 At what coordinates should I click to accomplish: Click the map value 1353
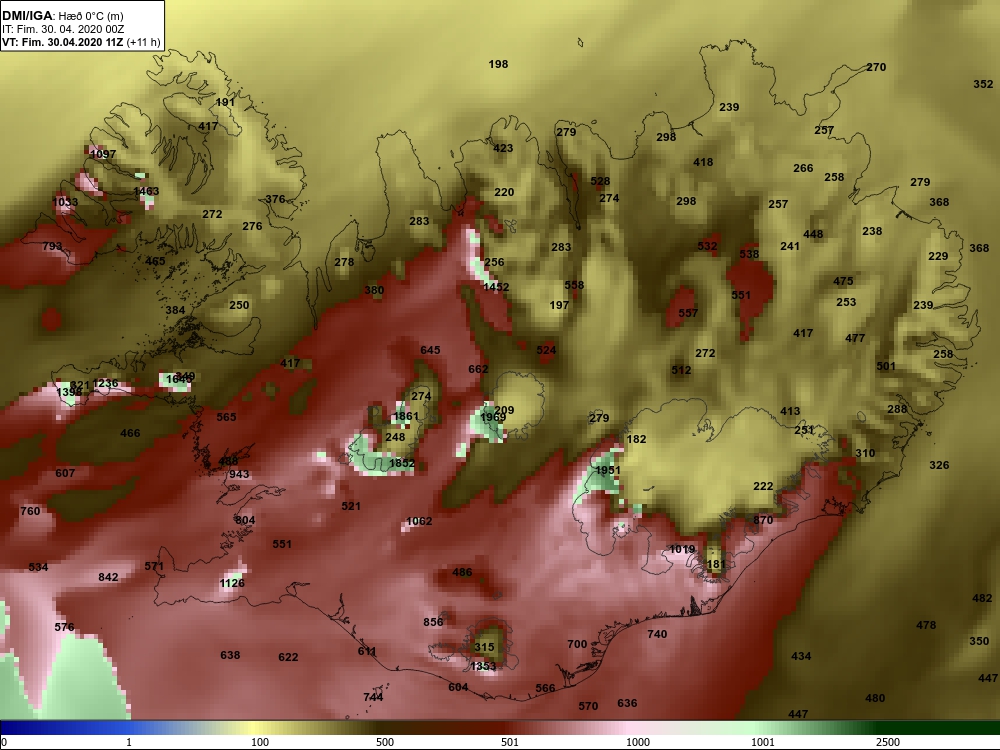click(x=483, y=666)
